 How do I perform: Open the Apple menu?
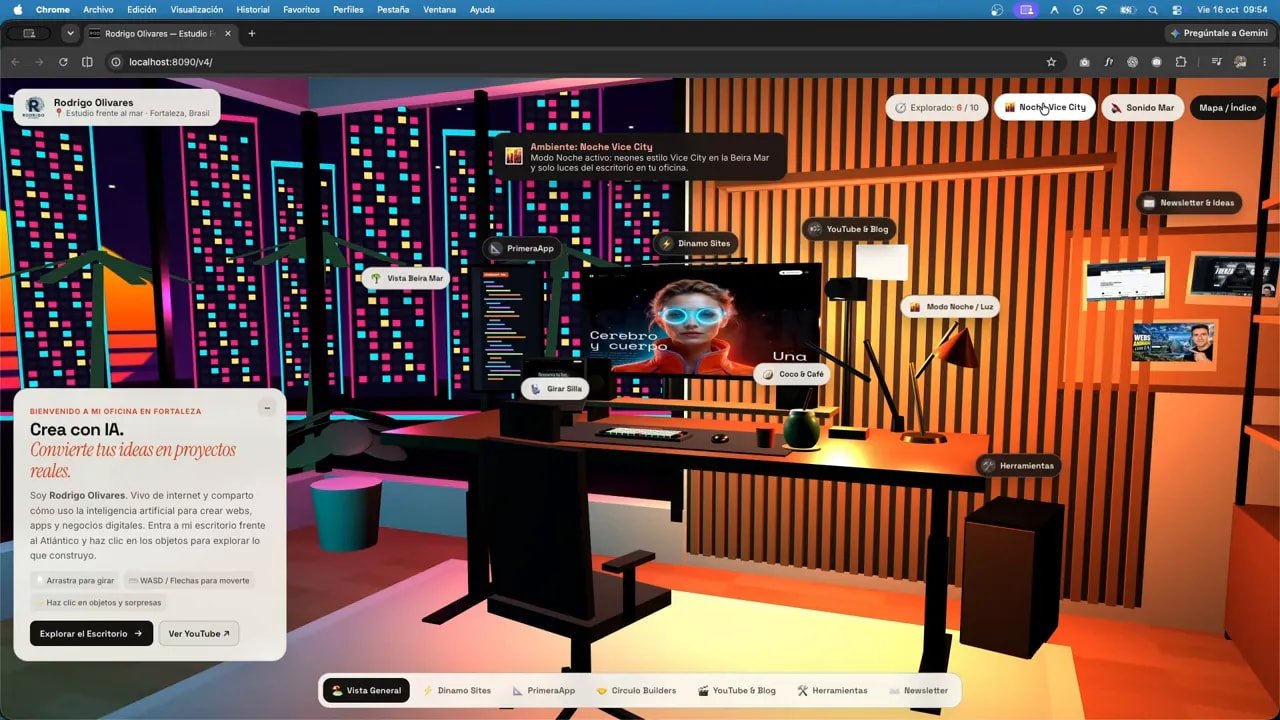tap(17, 9)
